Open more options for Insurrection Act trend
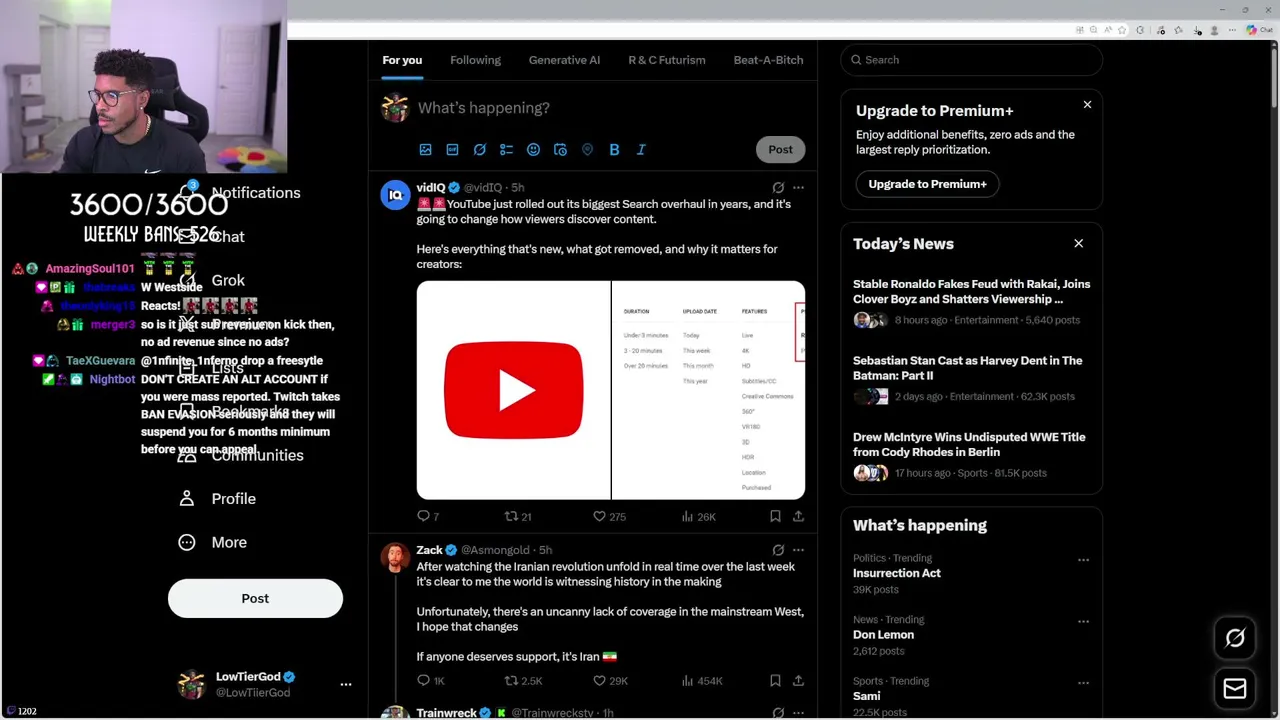This screenshot has width=1280, height=720. [x=1083, y=560]
